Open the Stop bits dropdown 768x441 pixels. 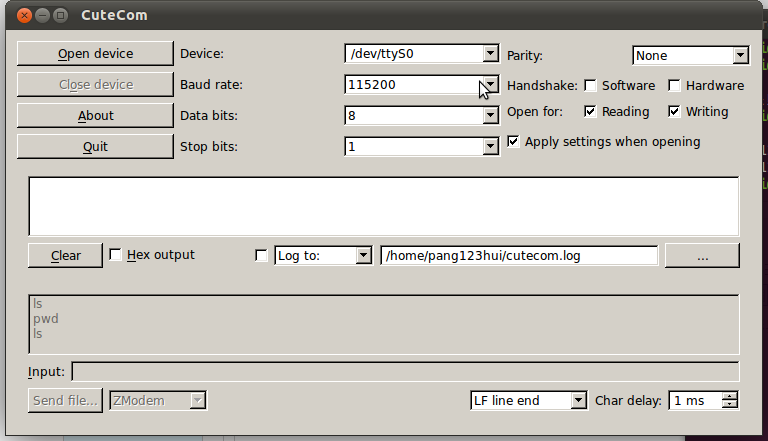click(490, 147)
